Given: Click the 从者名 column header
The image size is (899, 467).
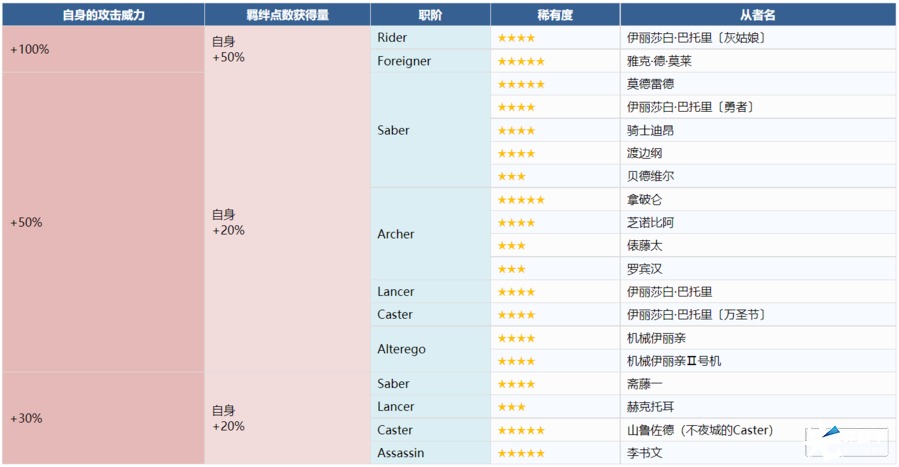Looking at the screenshot, I should point(757,15).
